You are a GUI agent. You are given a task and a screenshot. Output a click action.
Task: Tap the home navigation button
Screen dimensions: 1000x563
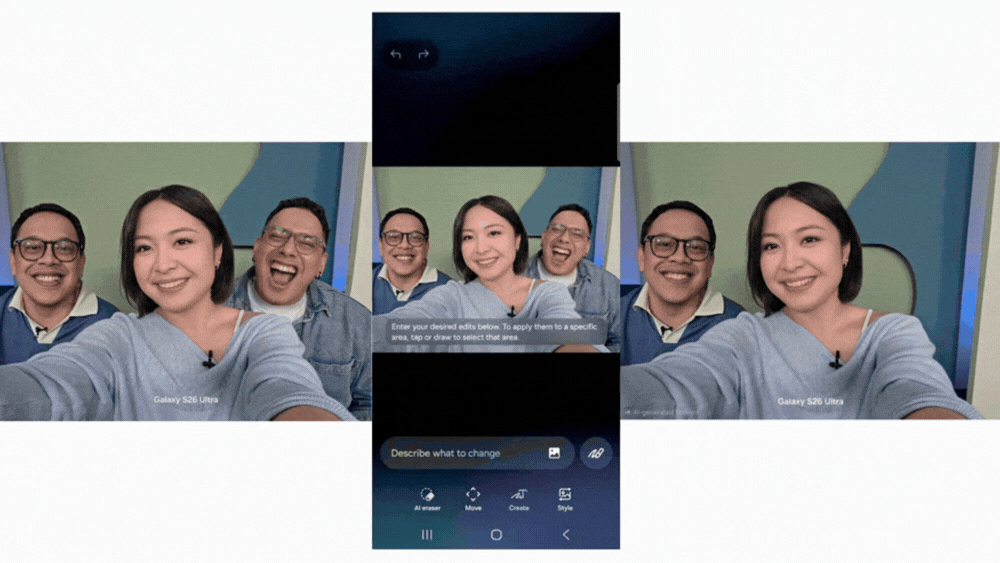click(496, 535)
